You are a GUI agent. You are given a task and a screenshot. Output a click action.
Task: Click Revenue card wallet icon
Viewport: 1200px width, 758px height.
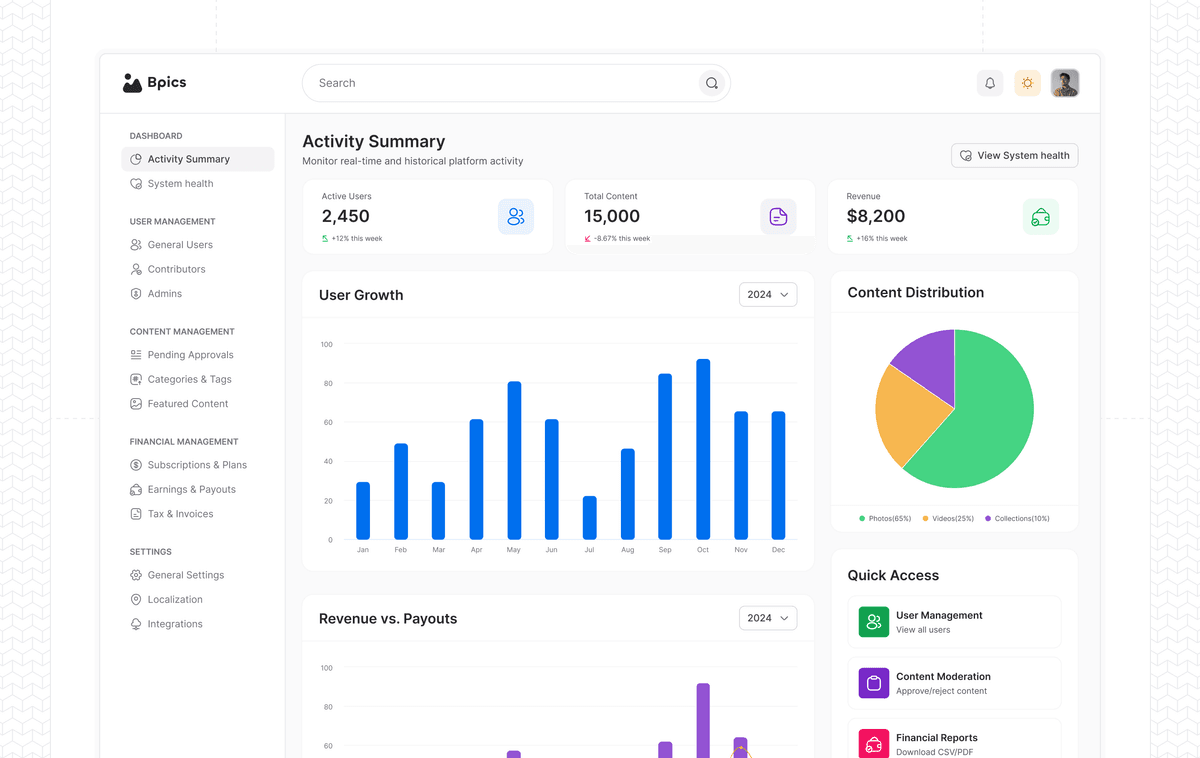pos(1041,217)
